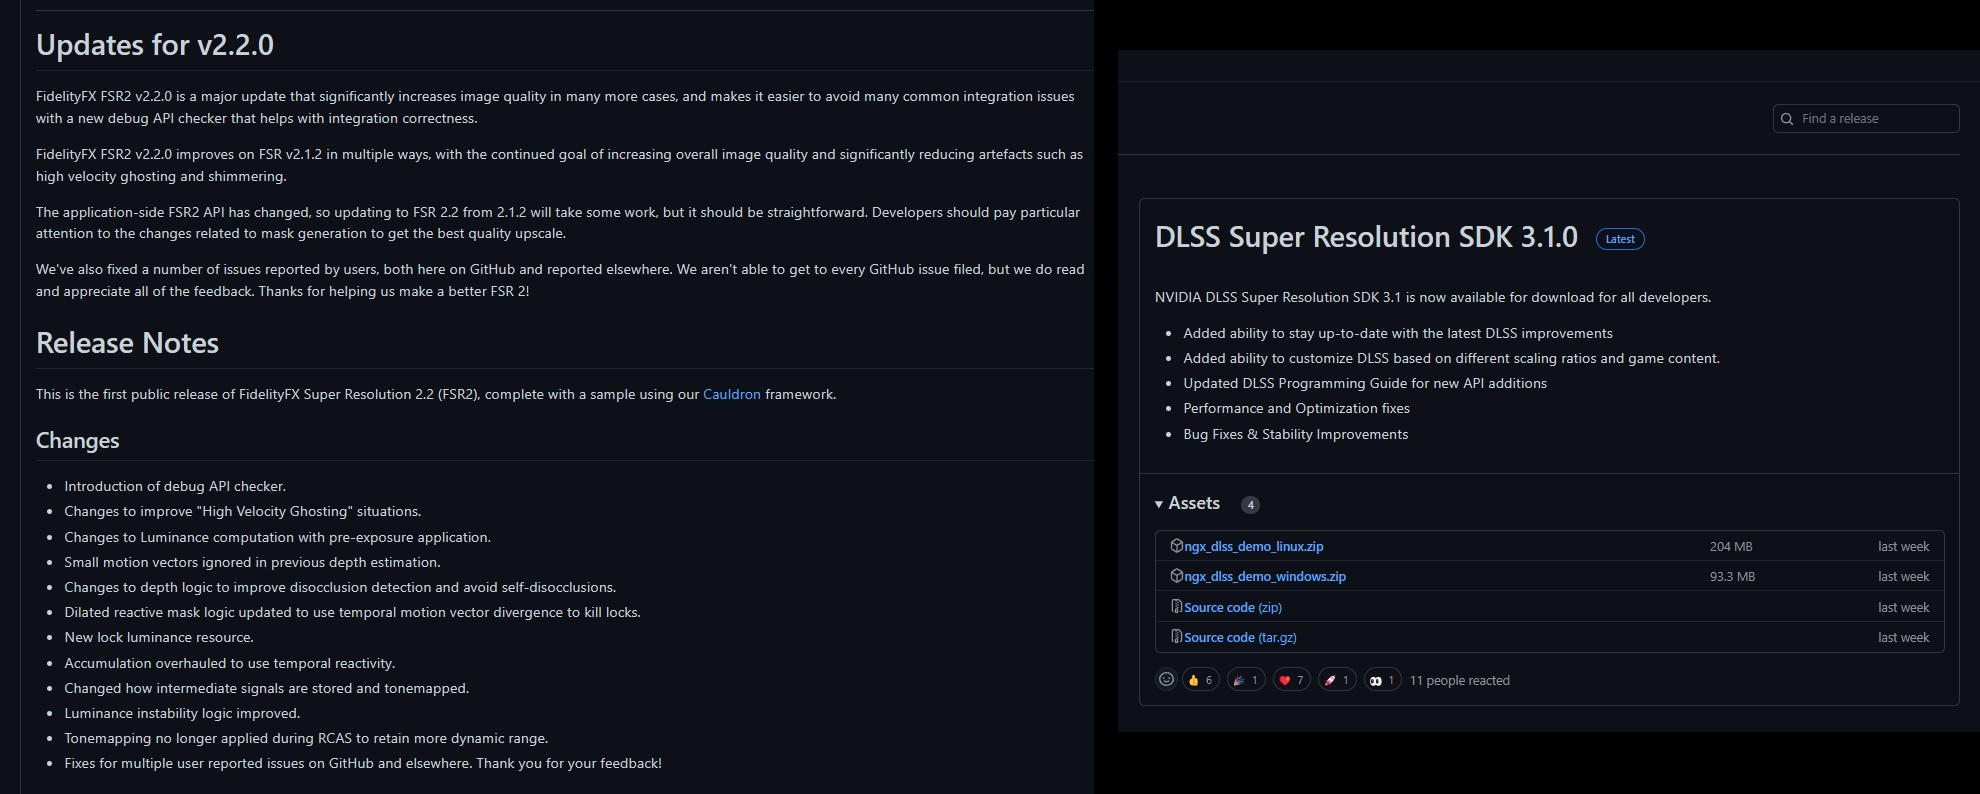Download Source code (tar.gz)
This screenshot has width=1980, height=794.
[1240, 637]
